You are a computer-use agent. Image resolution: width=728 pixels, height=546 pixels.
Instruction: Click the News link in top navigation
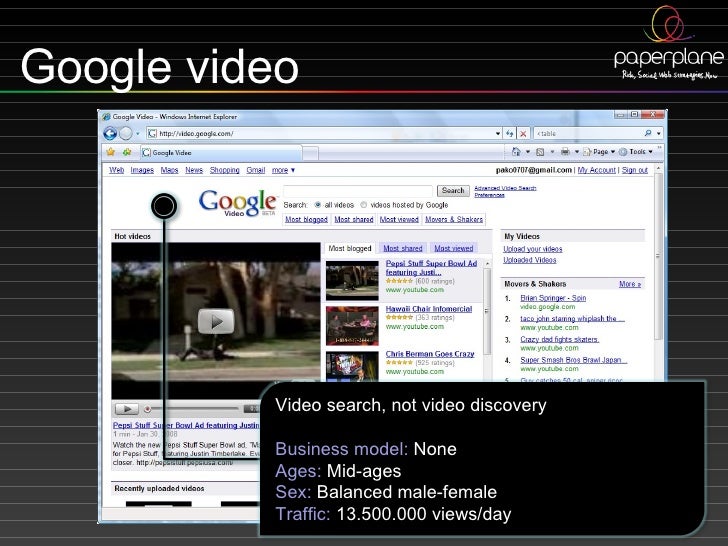pyautogui.click(x=194, y=170)
